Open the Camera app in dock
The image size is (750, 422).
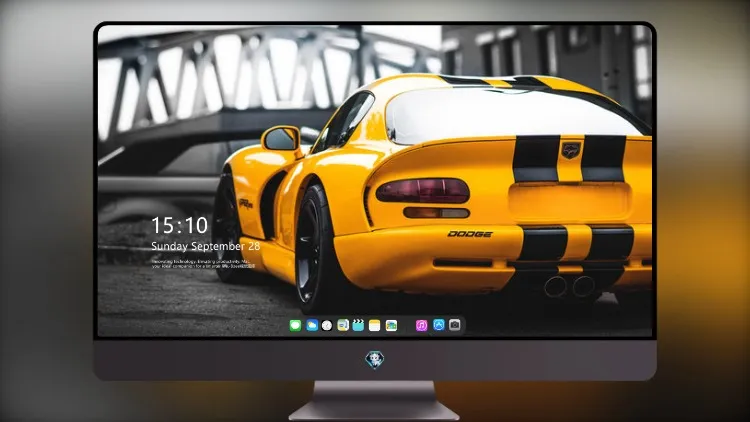(x=455, y=325)
